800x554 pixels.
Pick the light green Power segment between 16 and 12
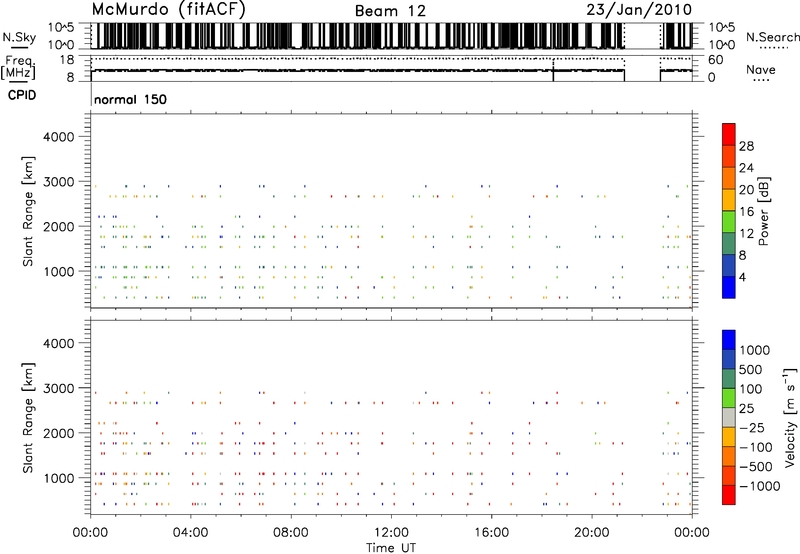click(729, 222)
